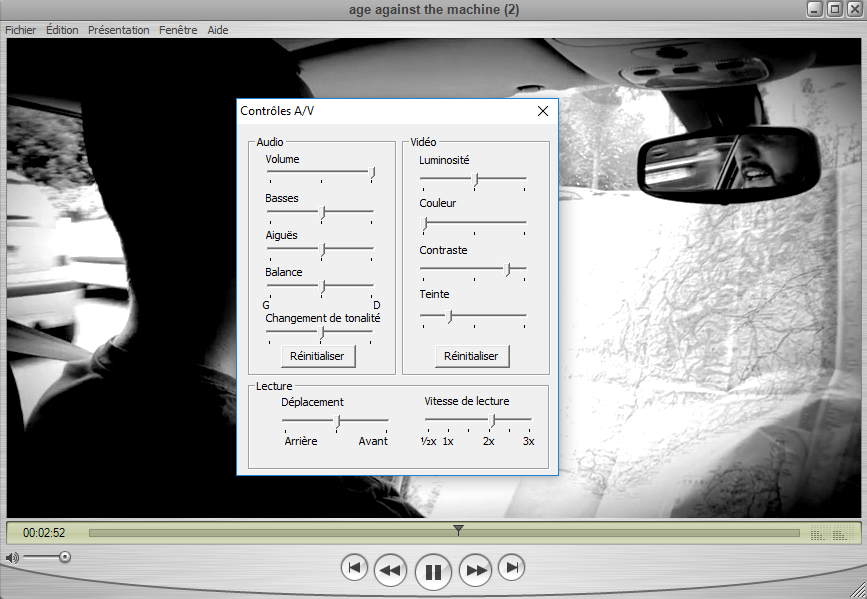Close the Contrôles A/V dialog
This screenshot has width=867, height=599.
(543, 111)
